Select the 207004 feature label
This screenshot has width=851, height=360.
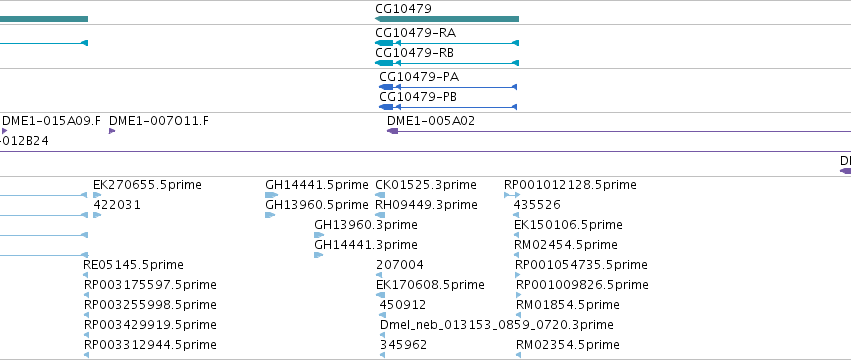[400, 265]
